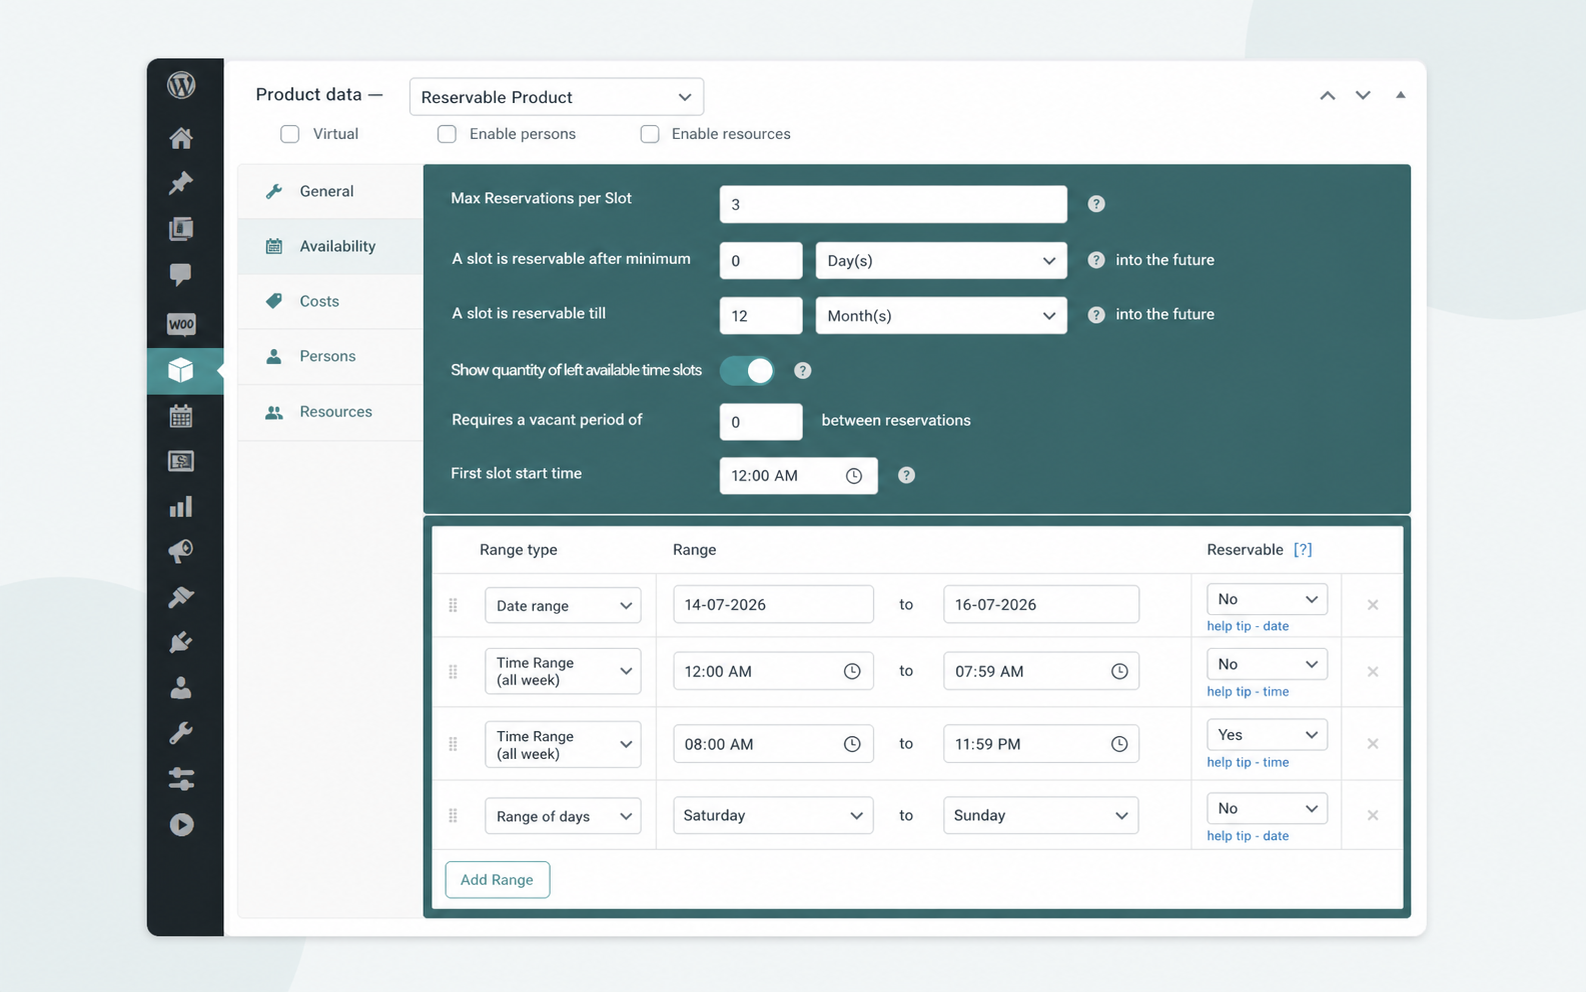Remove the Range of days row
Image resolution: width=1586 pixels, height=992 pixels.
pyautogui.click(x=1372, y=815)
